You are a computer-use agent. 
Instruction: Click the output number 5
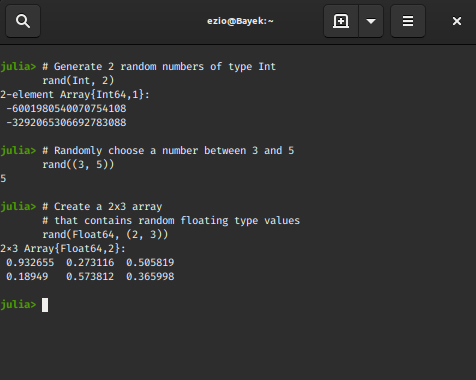3,178
